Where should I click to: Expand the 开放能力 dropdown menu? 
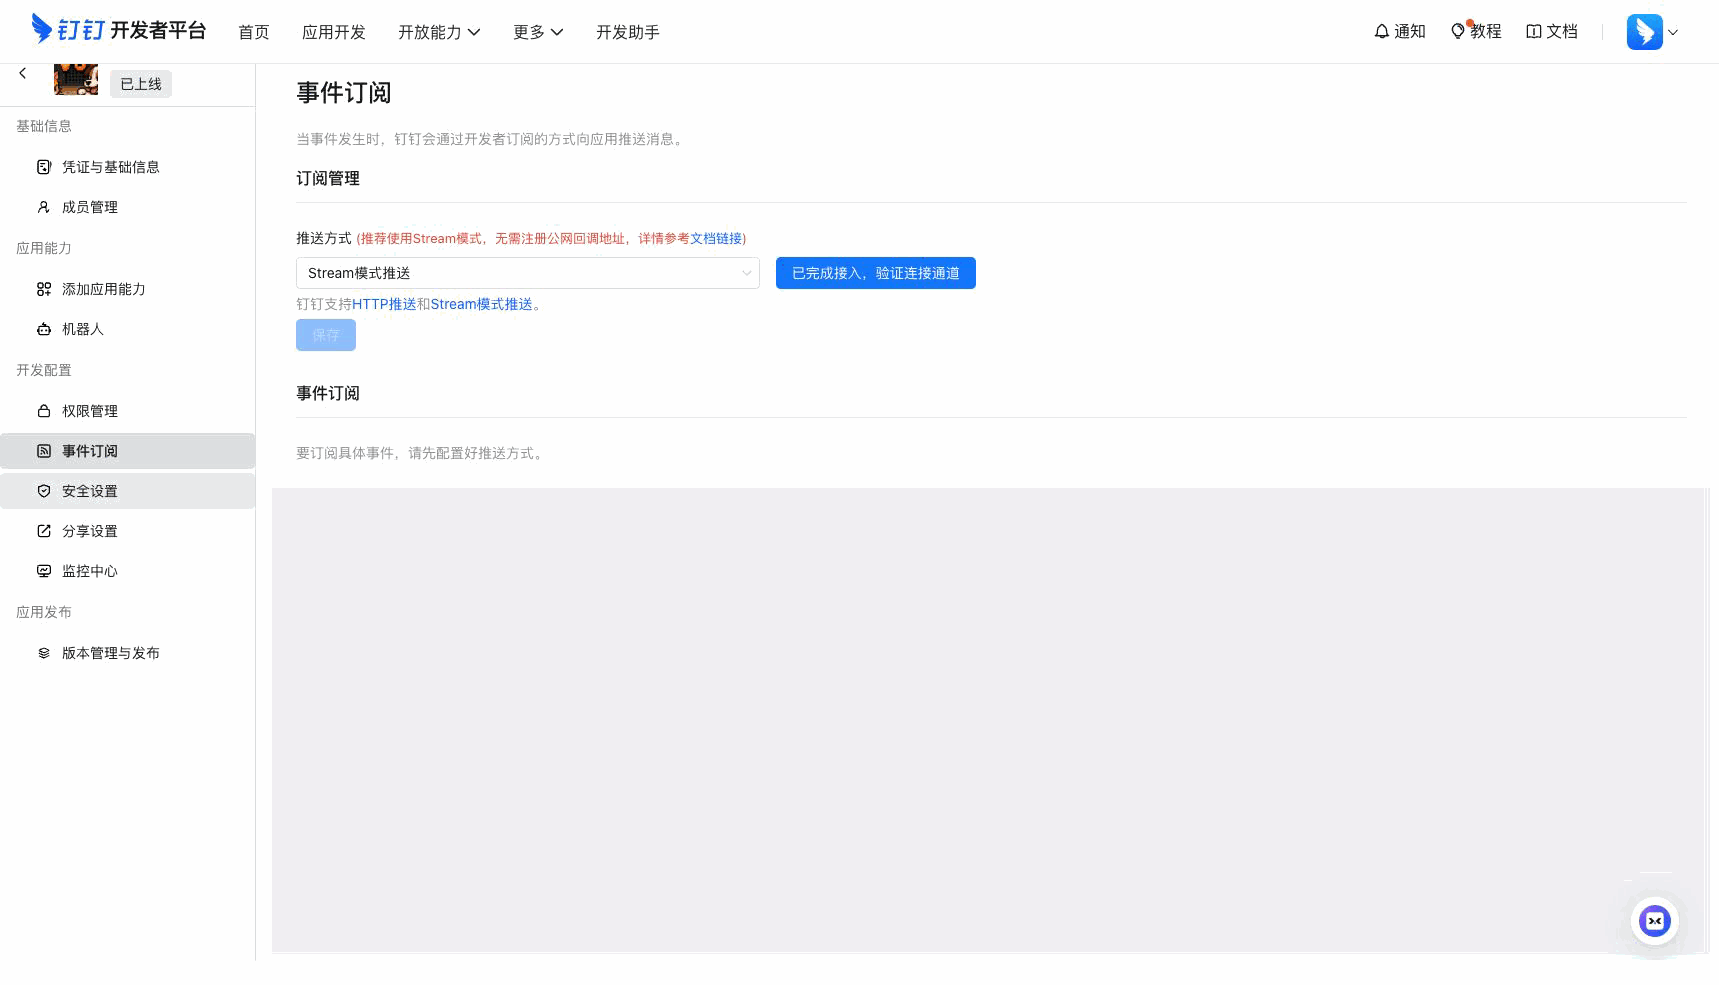click(439, 32)
